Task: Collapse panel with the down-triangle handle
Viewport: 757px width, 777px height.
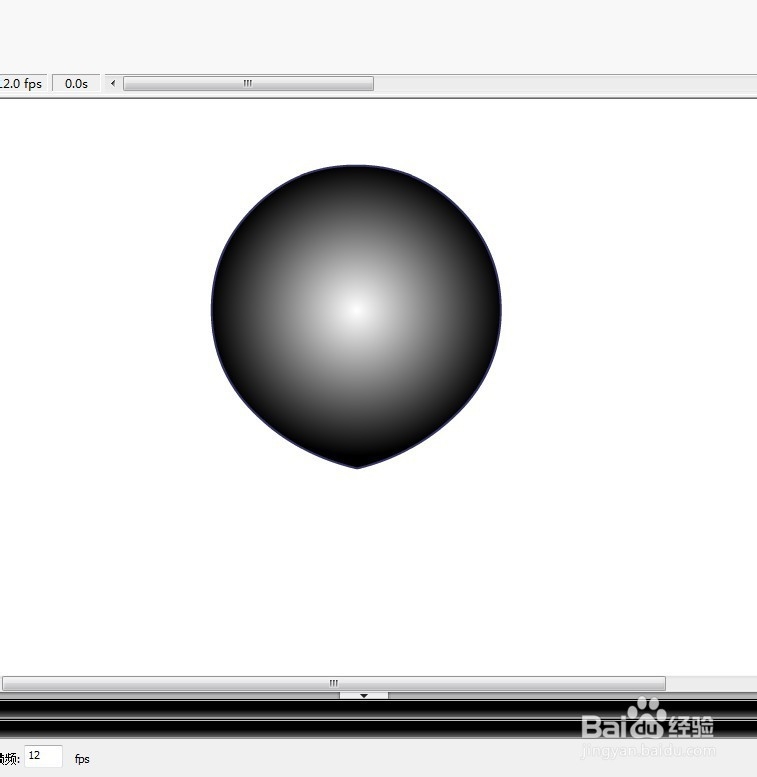Action: (x=364, y=696)
